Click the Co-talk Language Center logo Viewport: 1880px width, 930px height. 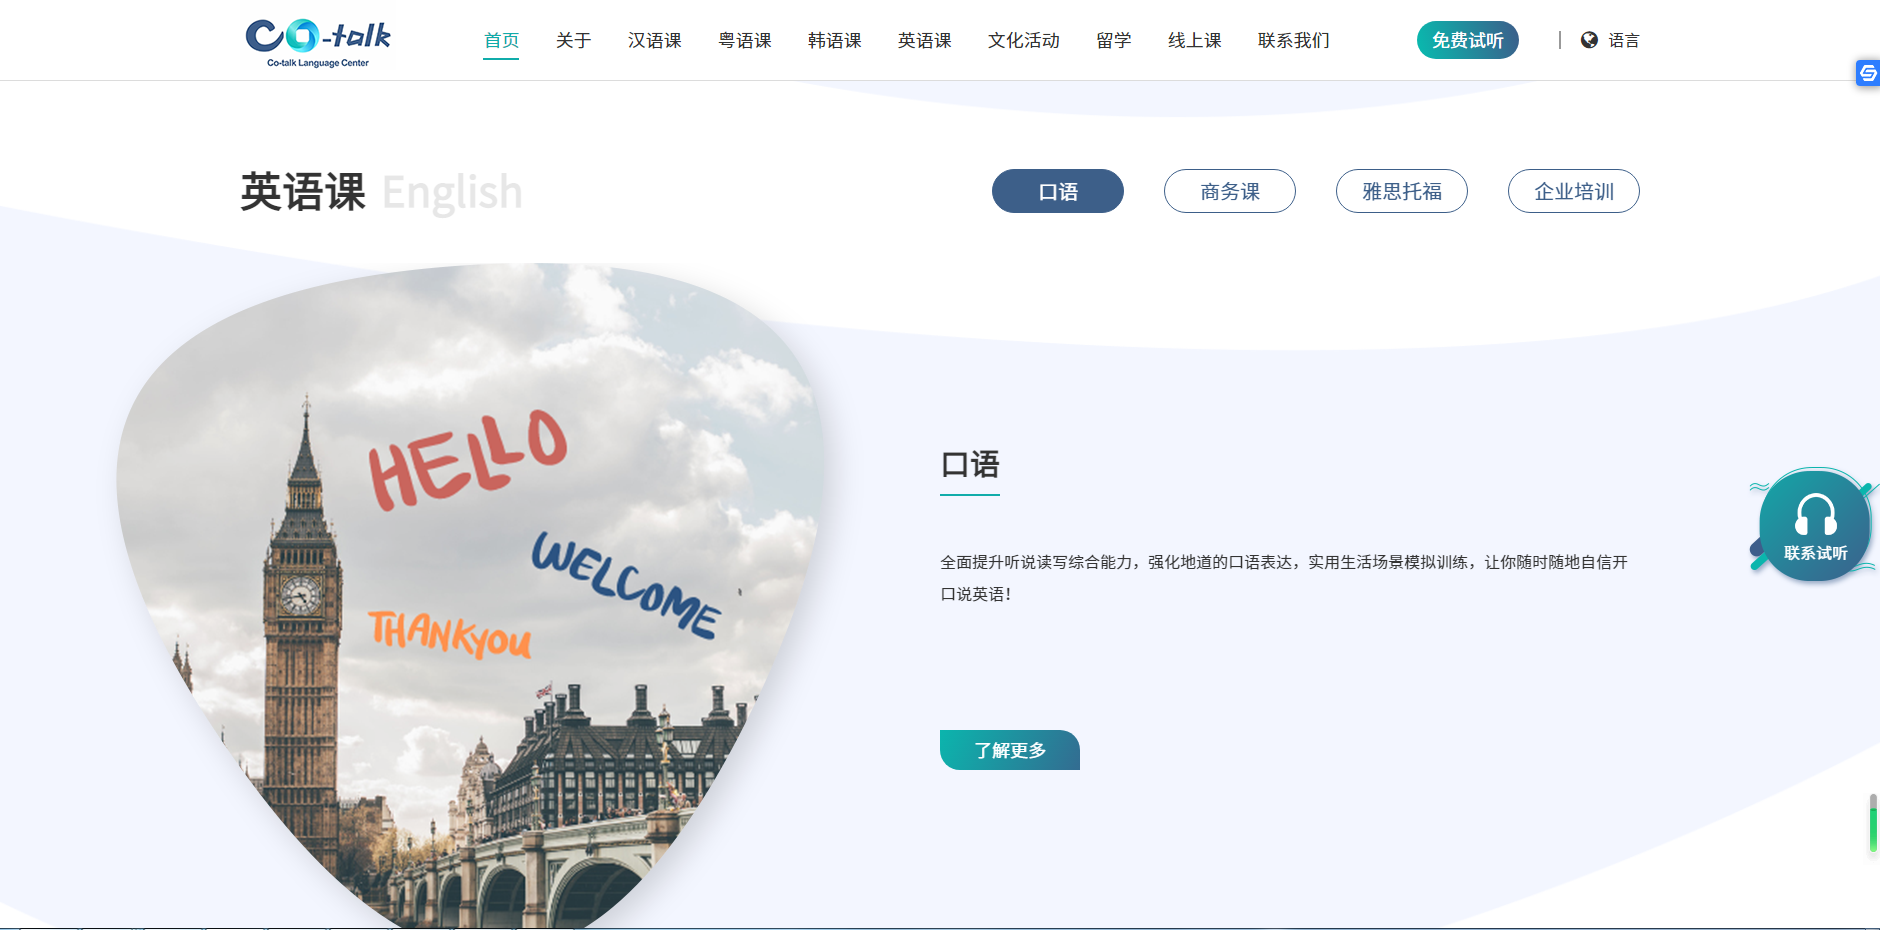[318, 43]
